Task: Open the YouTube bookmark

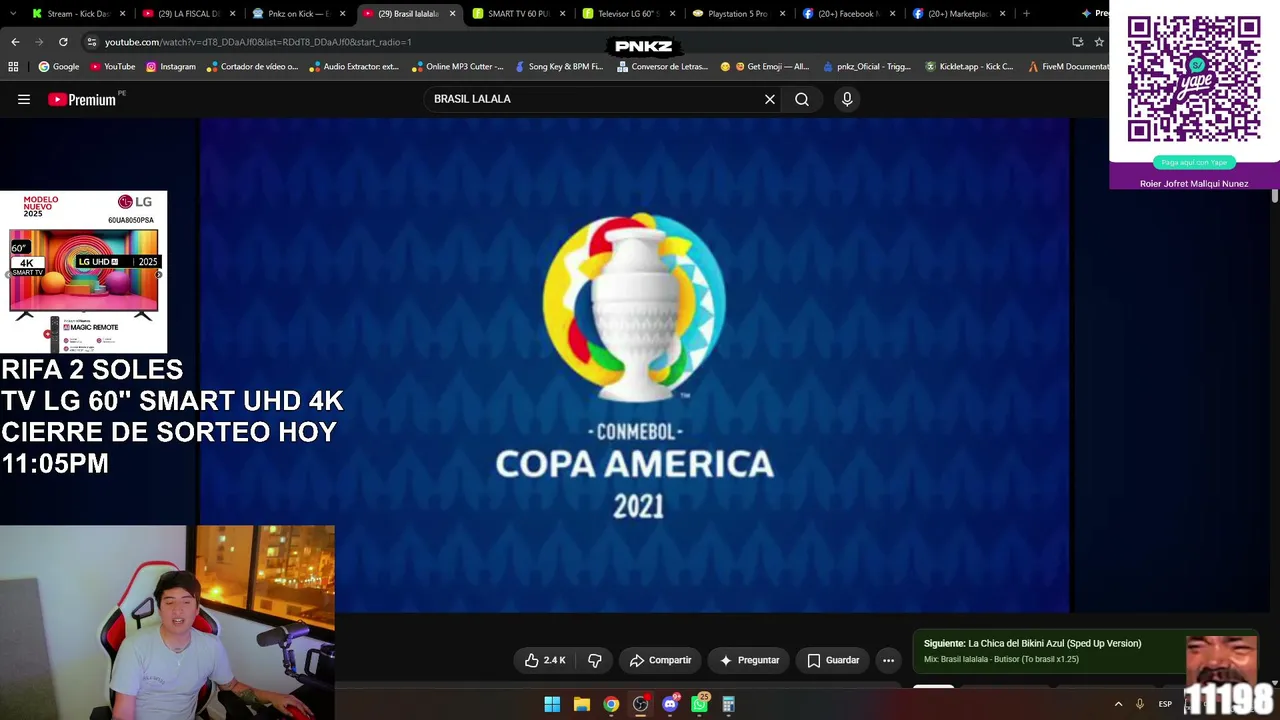Action: point(113,67)
